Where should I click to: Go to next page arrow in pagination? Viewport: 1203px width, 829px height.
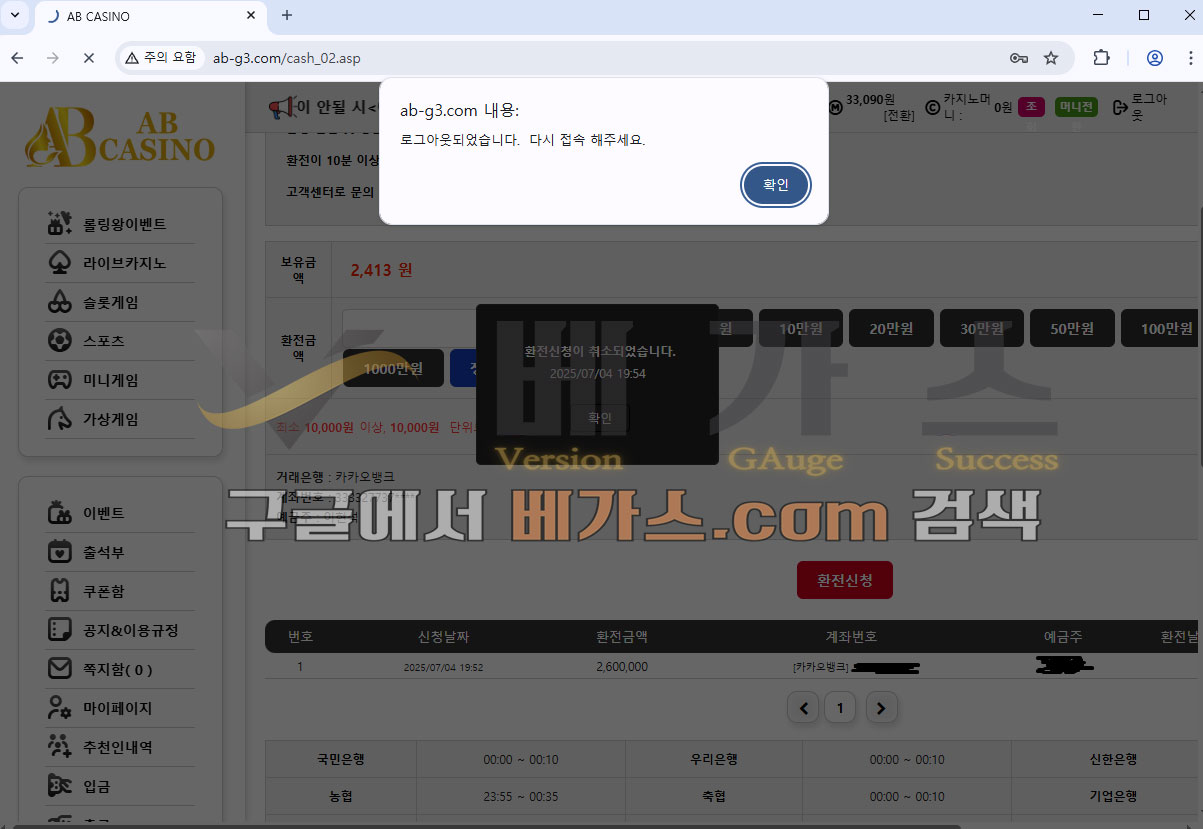point(880,708)
